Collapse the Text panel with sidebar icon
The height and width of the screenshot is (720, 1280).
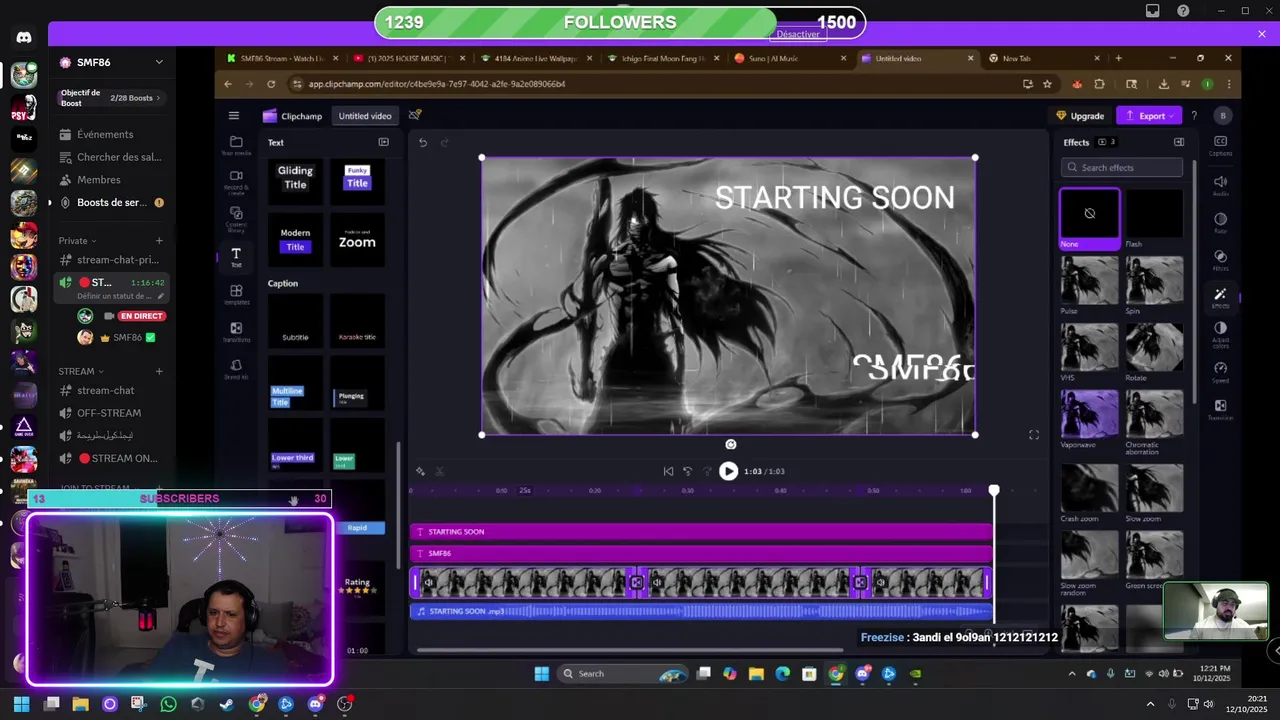coord(383,142)
